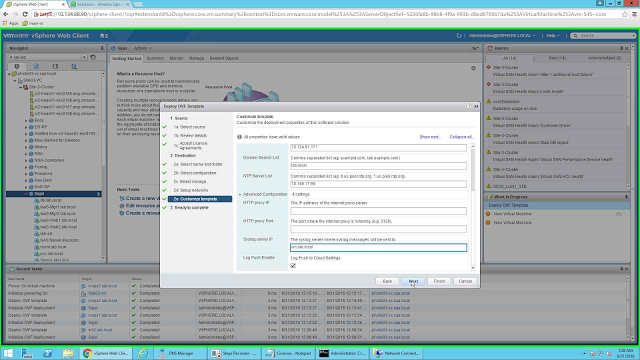Viewport: 640px width, 360px height.
Task: Click the vSphere search box
Action: pyautogui.click(x=604, y=36)
